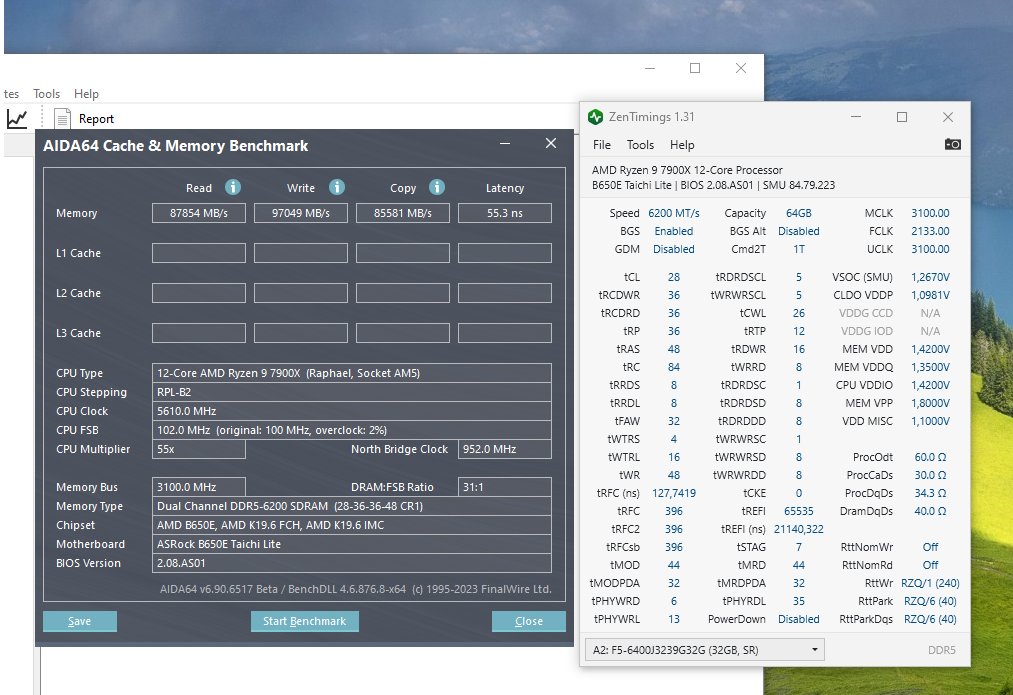
Task: Click MEM VDDQ value 1,3500V
Action: (930, 367)
